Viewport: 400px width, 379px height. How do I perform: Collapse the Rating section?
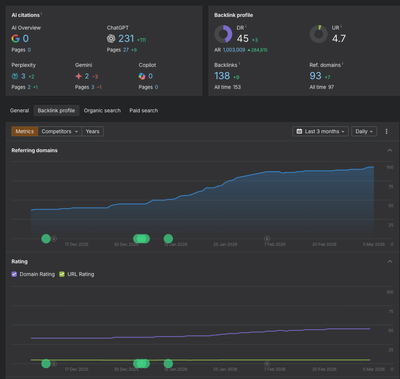click(x=390, y=261)
